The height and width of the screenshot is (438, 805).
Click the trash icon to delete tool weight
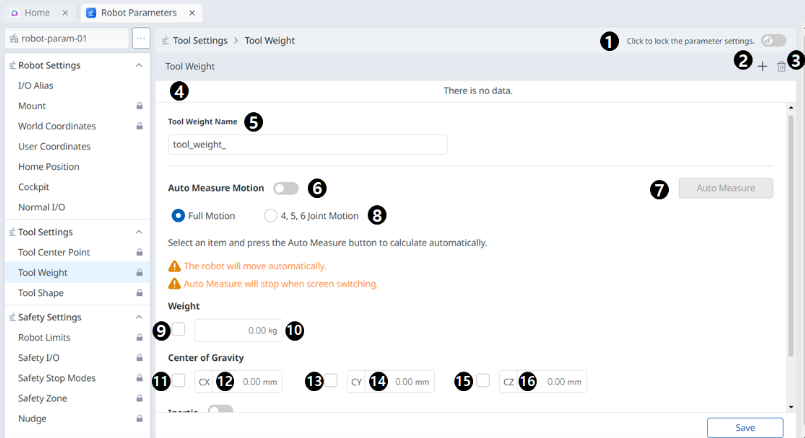point(781,66)
